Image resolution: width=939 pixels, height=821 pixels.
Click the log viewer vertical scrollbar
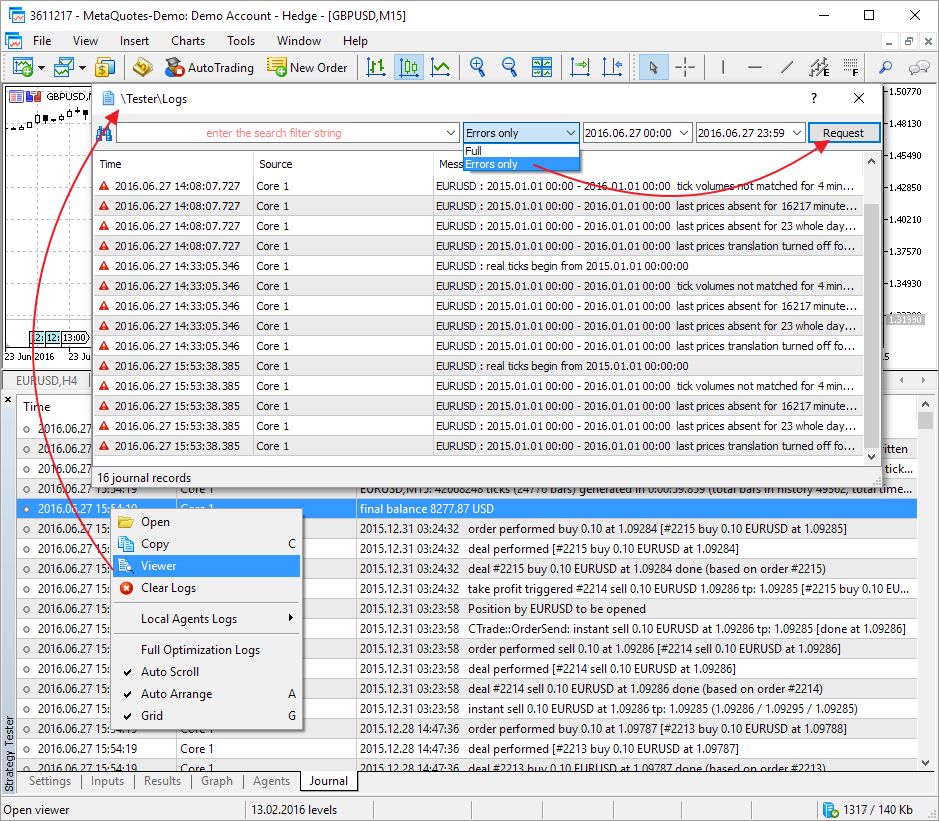point(871,308)
